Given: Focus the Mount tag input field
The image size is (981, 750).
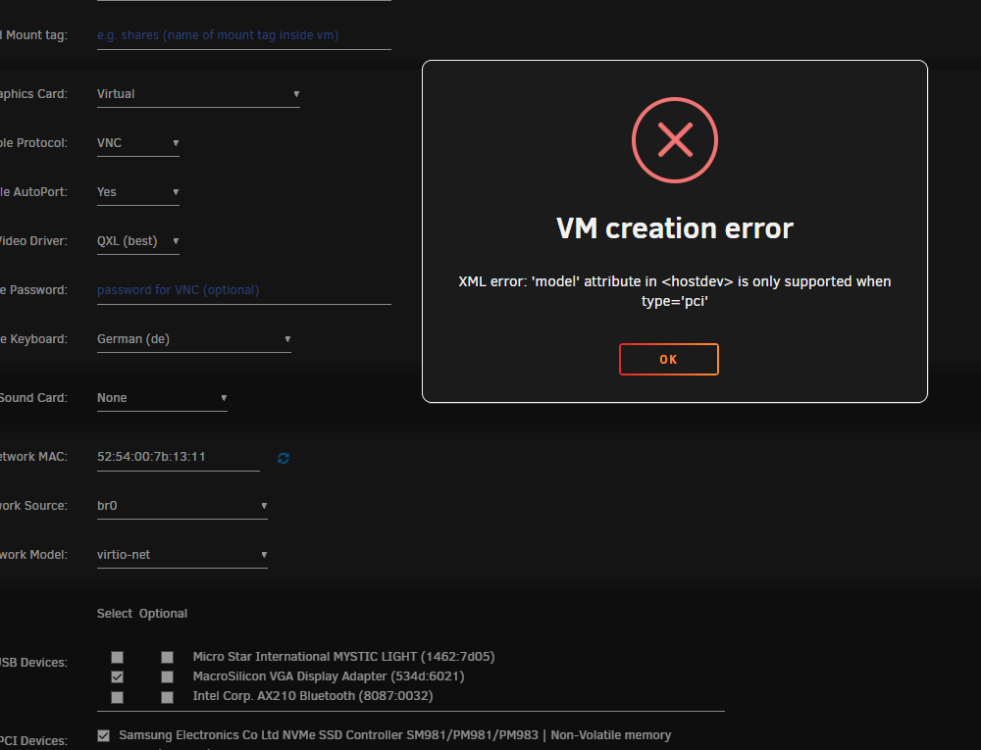Looking at the screenshot, I should (x=244, y=35).
